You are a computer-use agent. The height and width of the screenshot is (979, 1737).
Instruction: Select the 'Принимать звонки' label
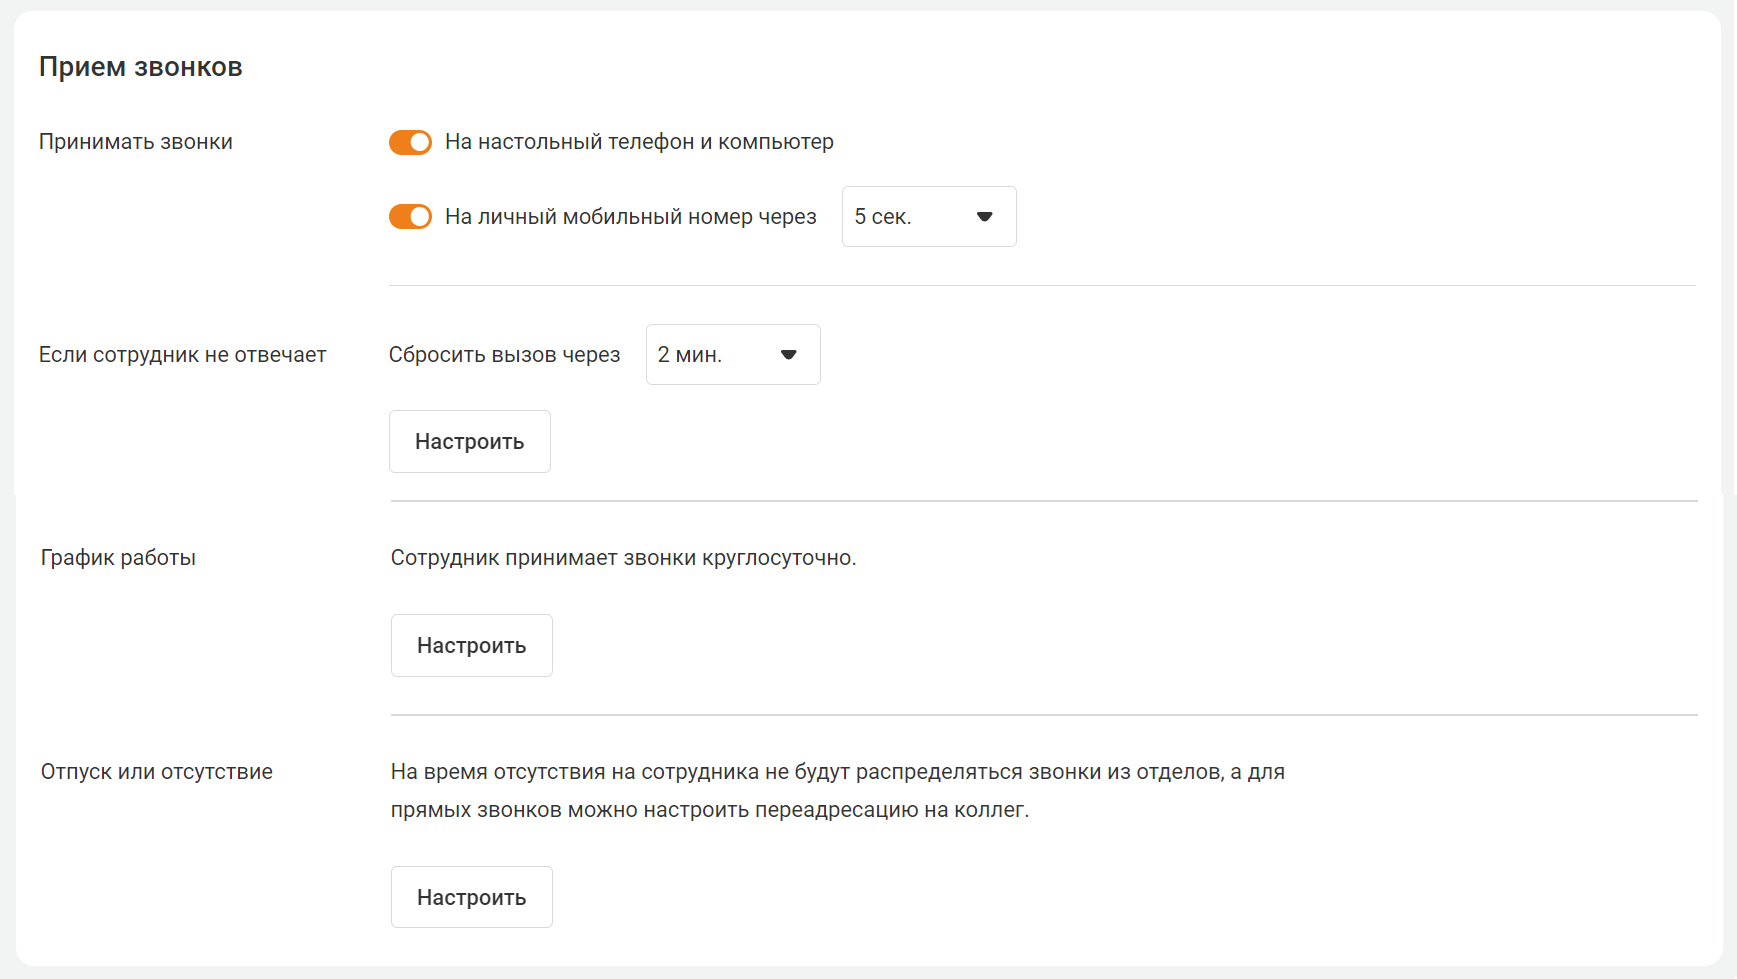coord(136,142)
